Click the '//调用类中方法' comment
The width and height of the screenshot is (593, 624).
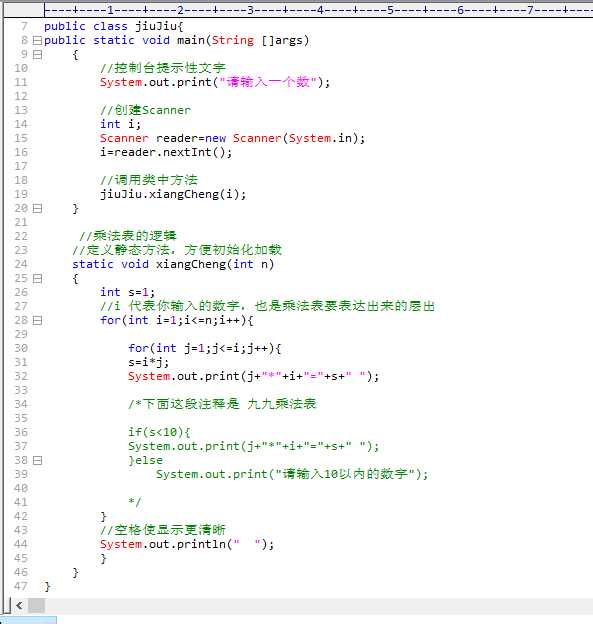pos(149,180)
